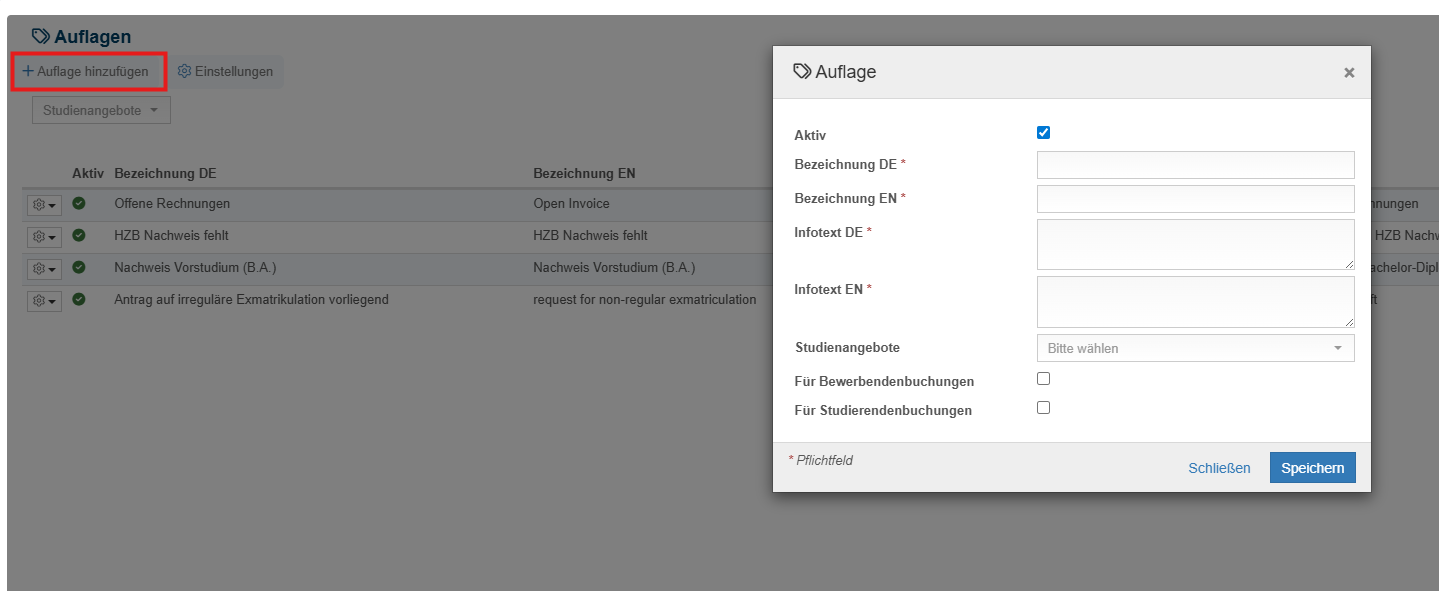The height and width of the screenshot is (591, 1439).
Task: Click the tag icon beside the Auflagen heading
Action: click(40, 35)
